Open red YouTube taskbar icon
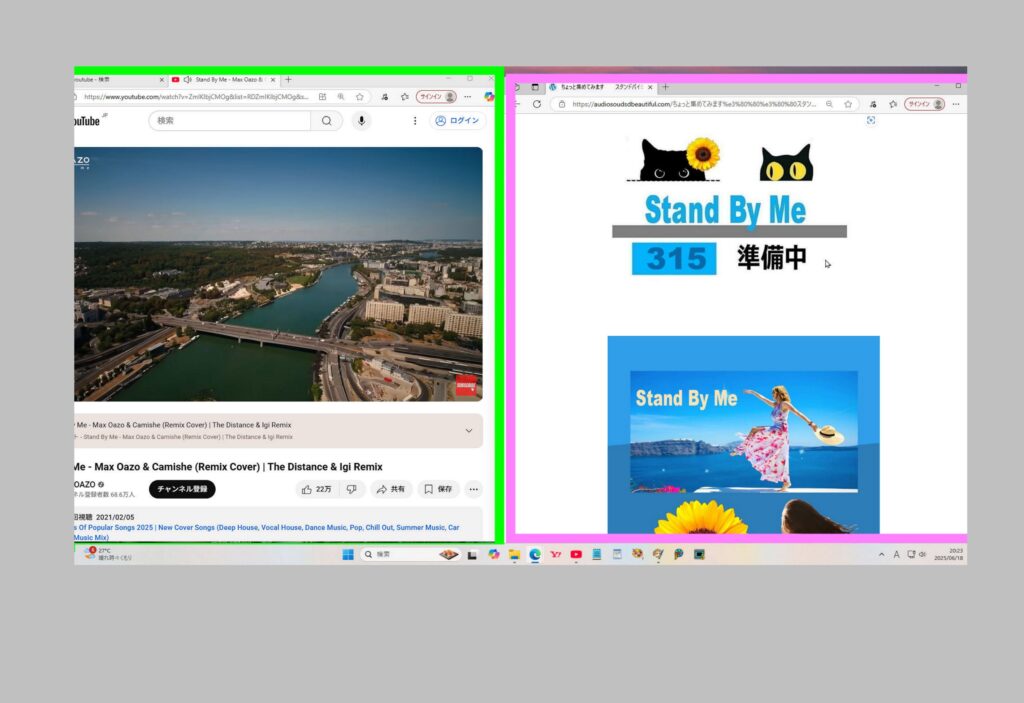1024x703 pixels. click(576, 555)
